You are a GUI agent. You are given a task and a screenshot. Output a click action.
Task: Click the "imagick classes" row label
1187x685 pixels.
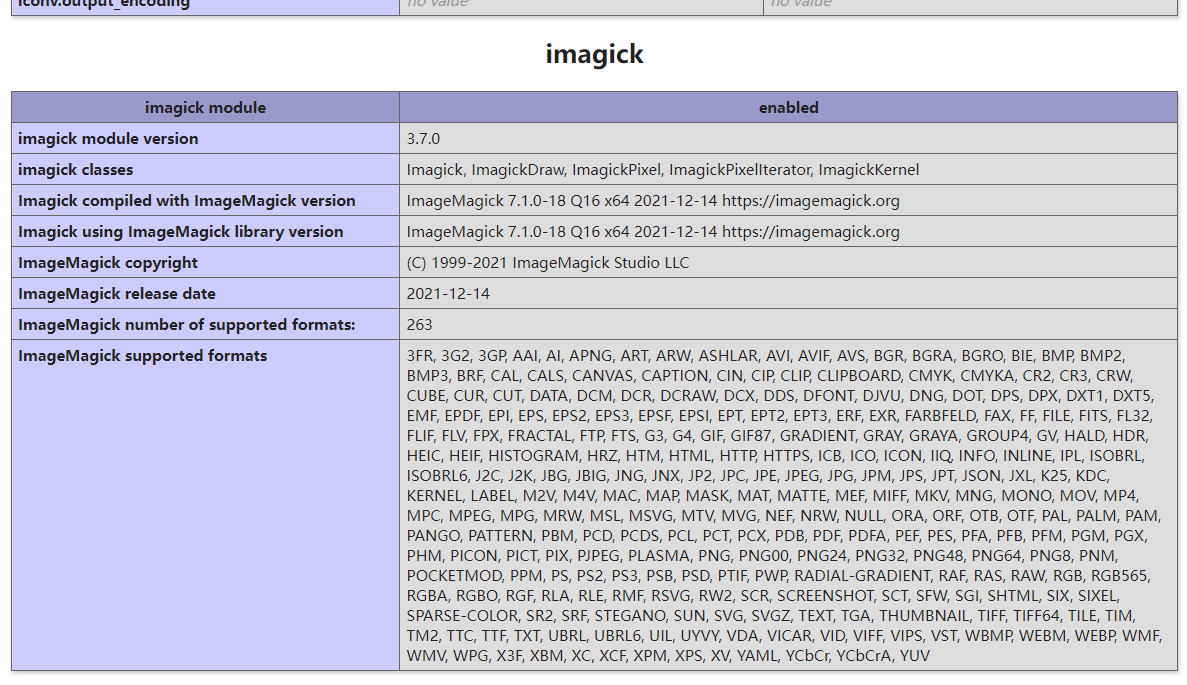(x=76, y=170)
